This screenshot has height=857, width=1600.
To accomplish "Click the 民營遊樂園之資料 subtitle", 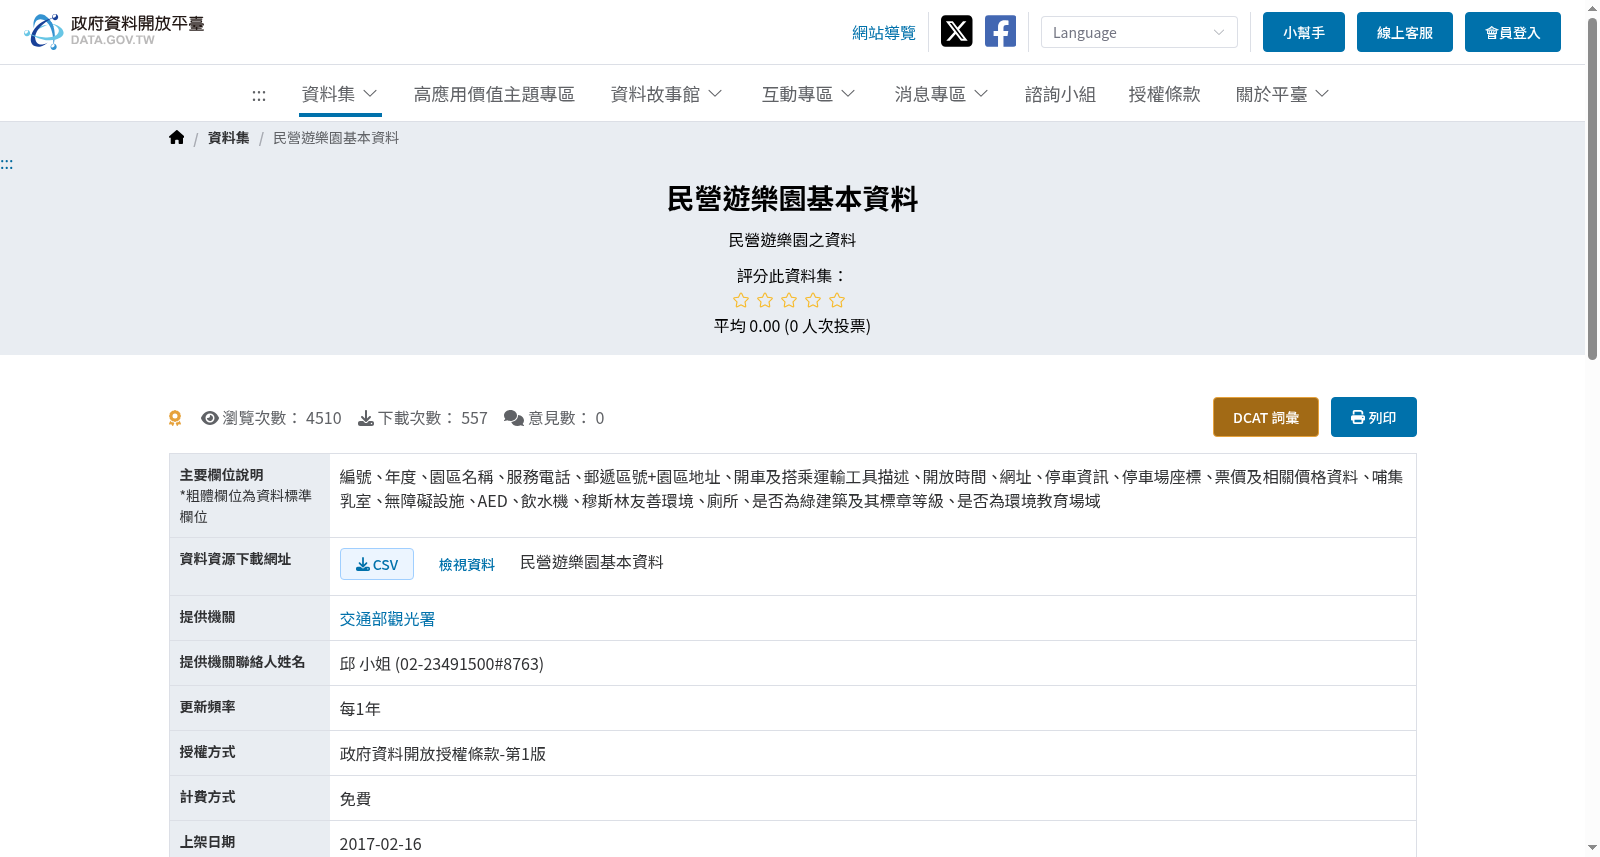I will (792, 240).
